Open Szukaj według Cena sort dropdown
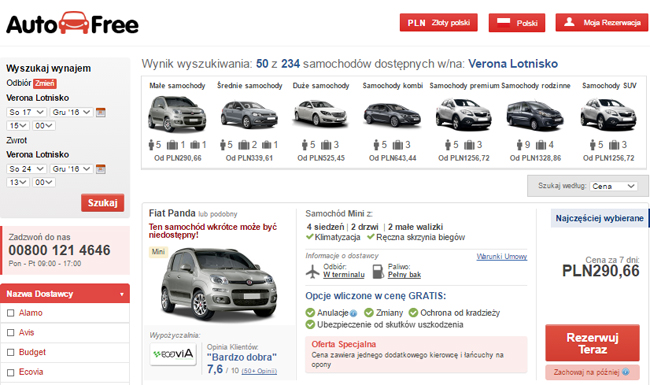 614,186
